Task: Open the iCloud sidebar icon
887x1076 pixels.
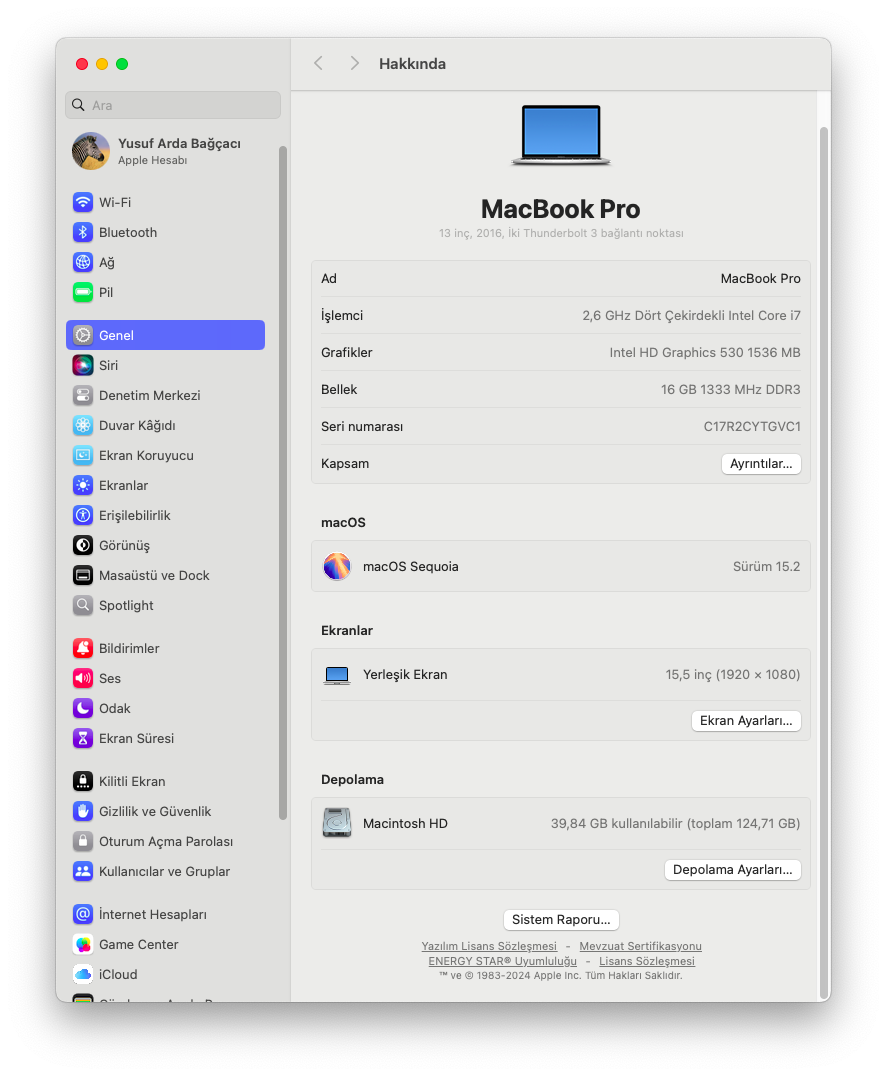Action: 83,974
